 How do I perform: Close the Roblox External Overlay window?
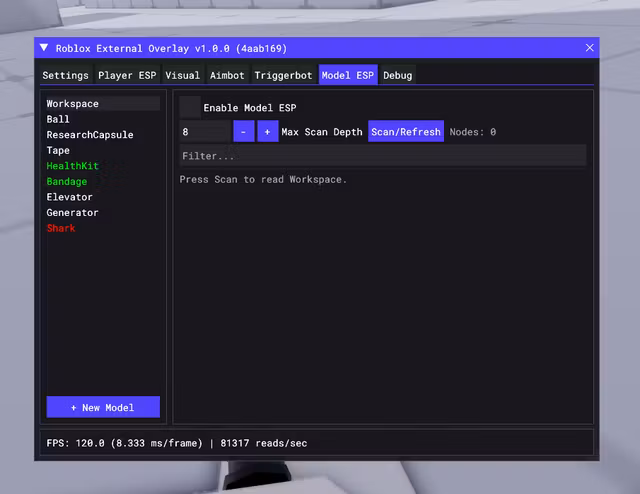(x=589, y=48)
